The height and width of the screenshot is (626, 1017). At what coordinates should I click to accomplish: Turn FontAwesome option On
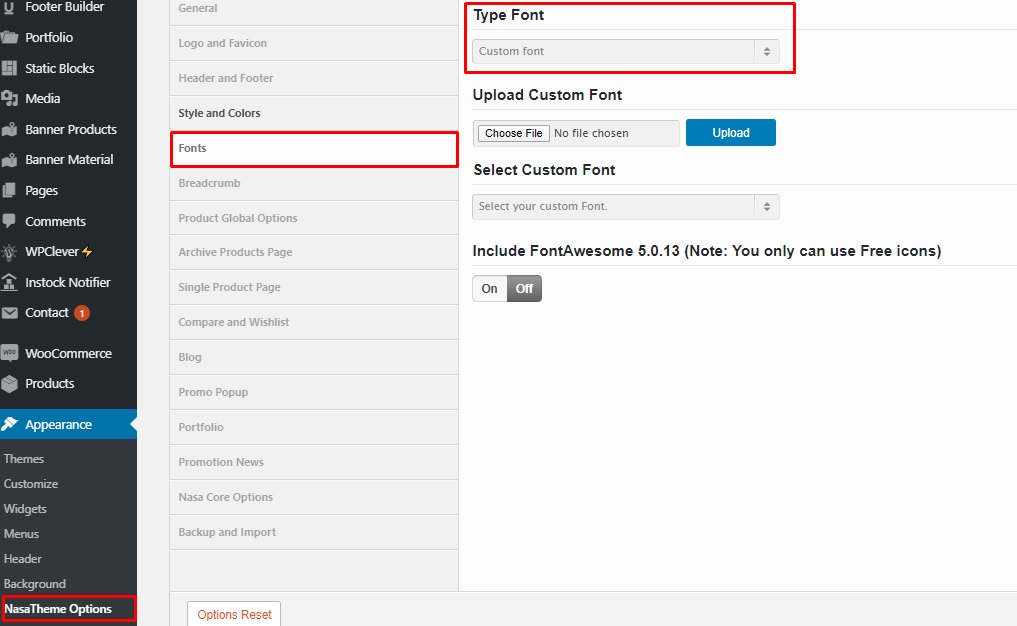490,289
